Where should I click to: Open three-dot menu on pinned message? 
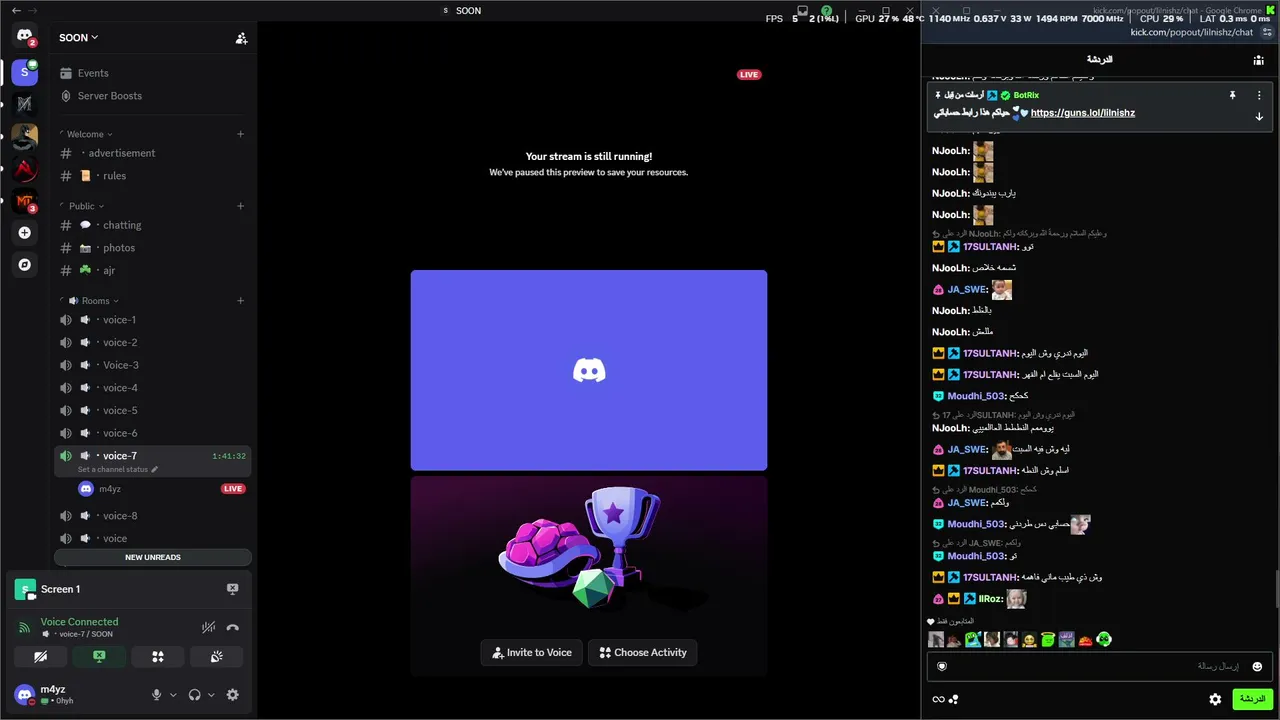pyautogui.click(x=1259, y=95)
